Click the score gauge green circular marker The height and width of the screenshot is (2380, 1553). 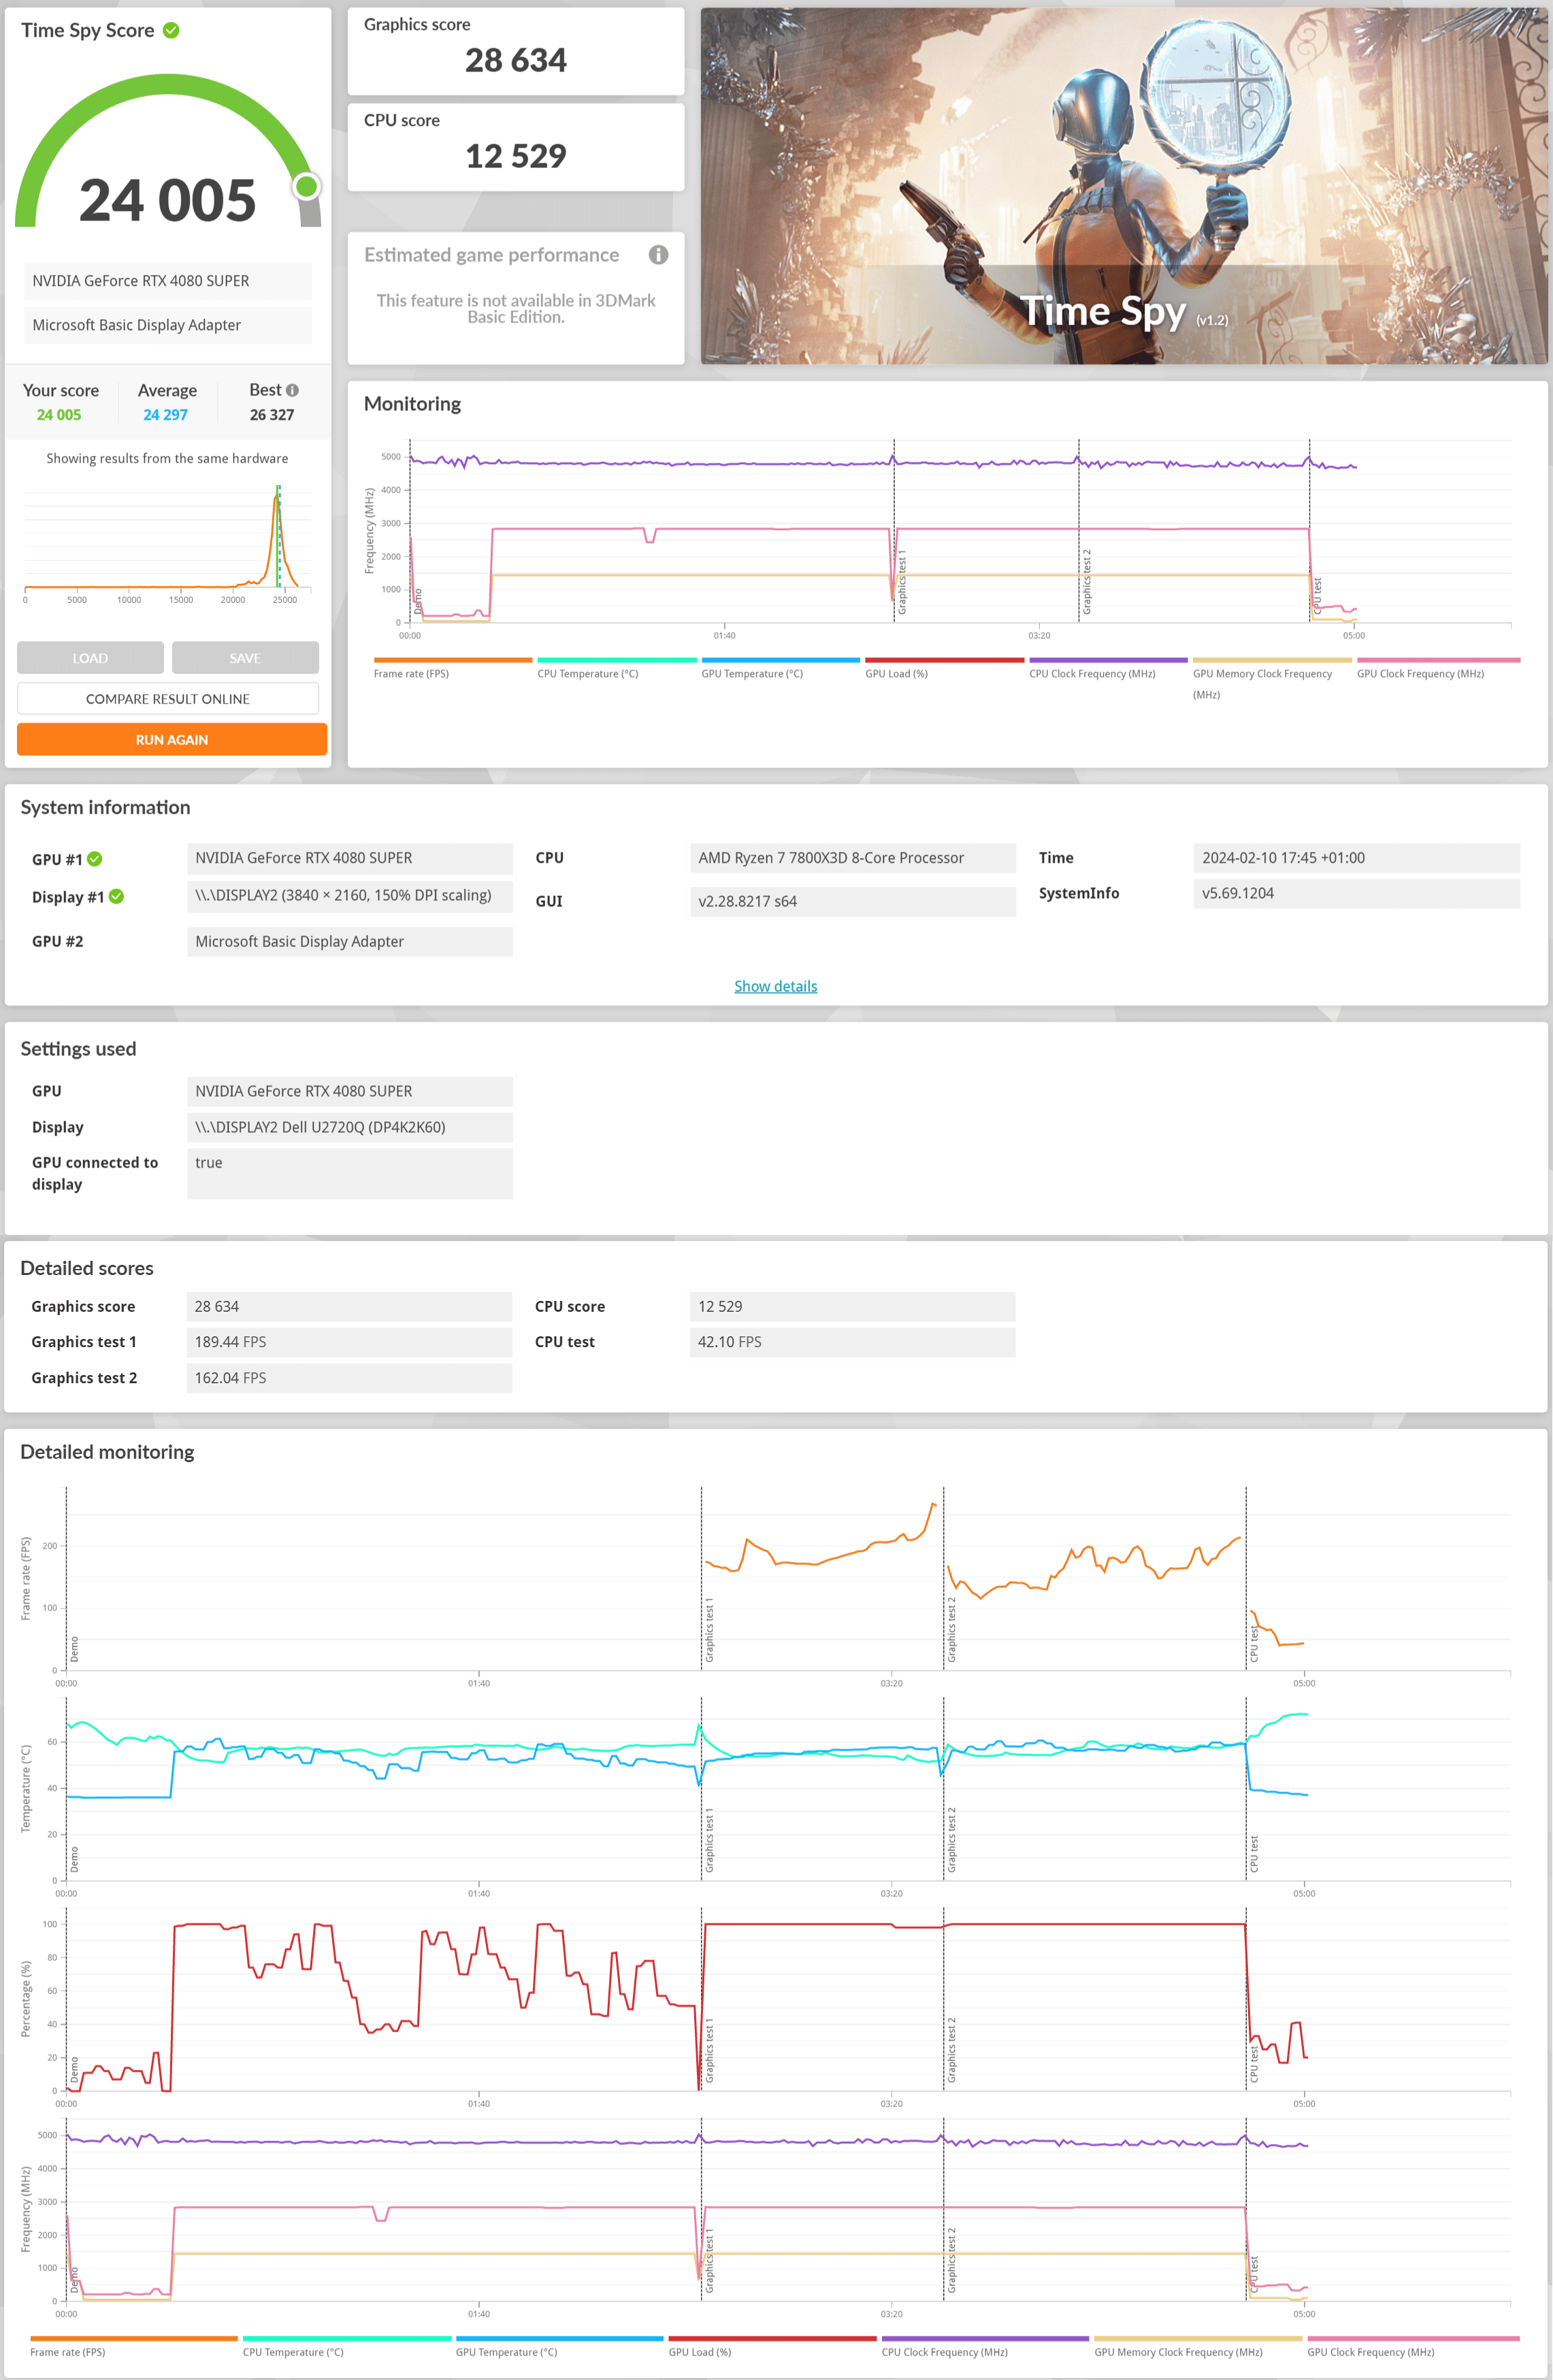307,186
